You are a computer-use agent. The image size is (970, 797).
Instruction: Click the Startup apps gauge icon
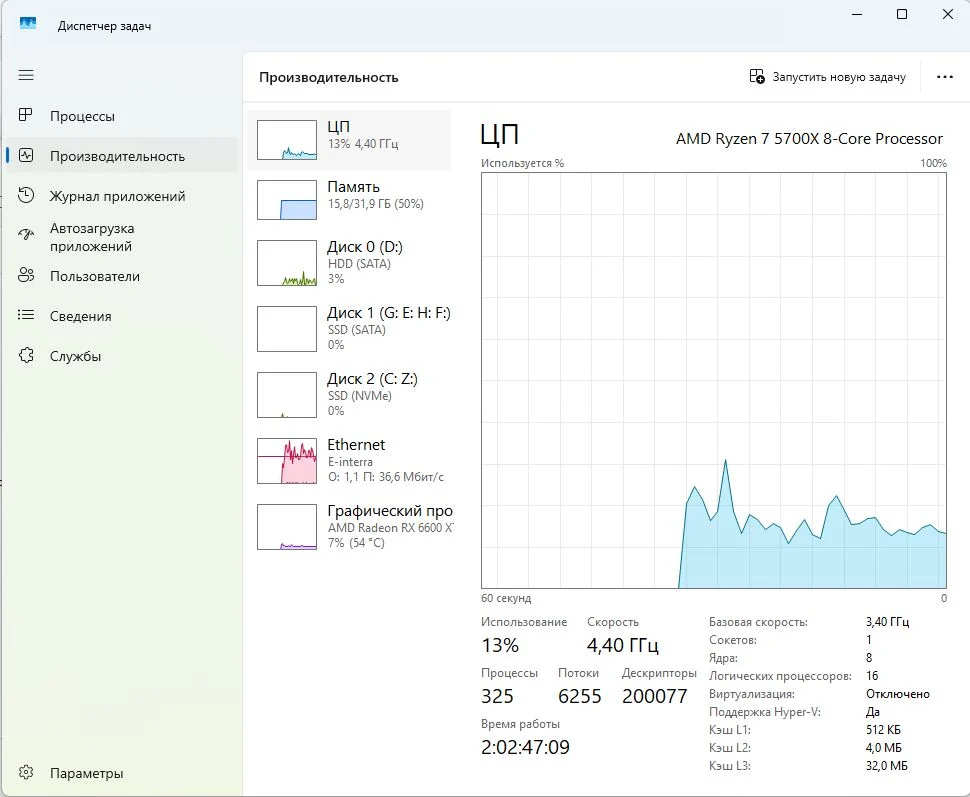click(26, 235)
